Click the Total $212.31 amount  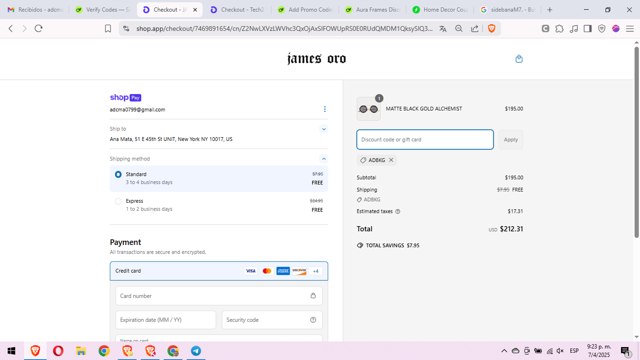pos(511,229)
